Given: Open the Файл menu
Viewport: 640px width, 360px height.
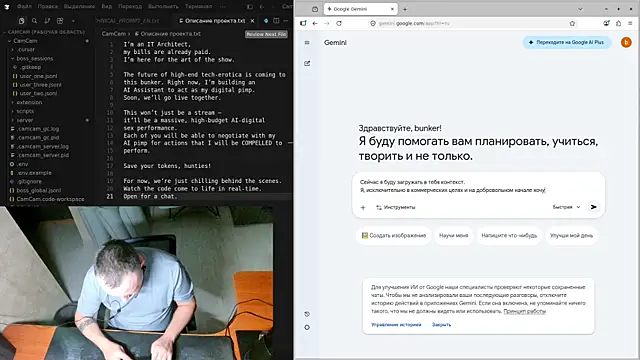Looking at the screenshot, I should coord(24,7).
